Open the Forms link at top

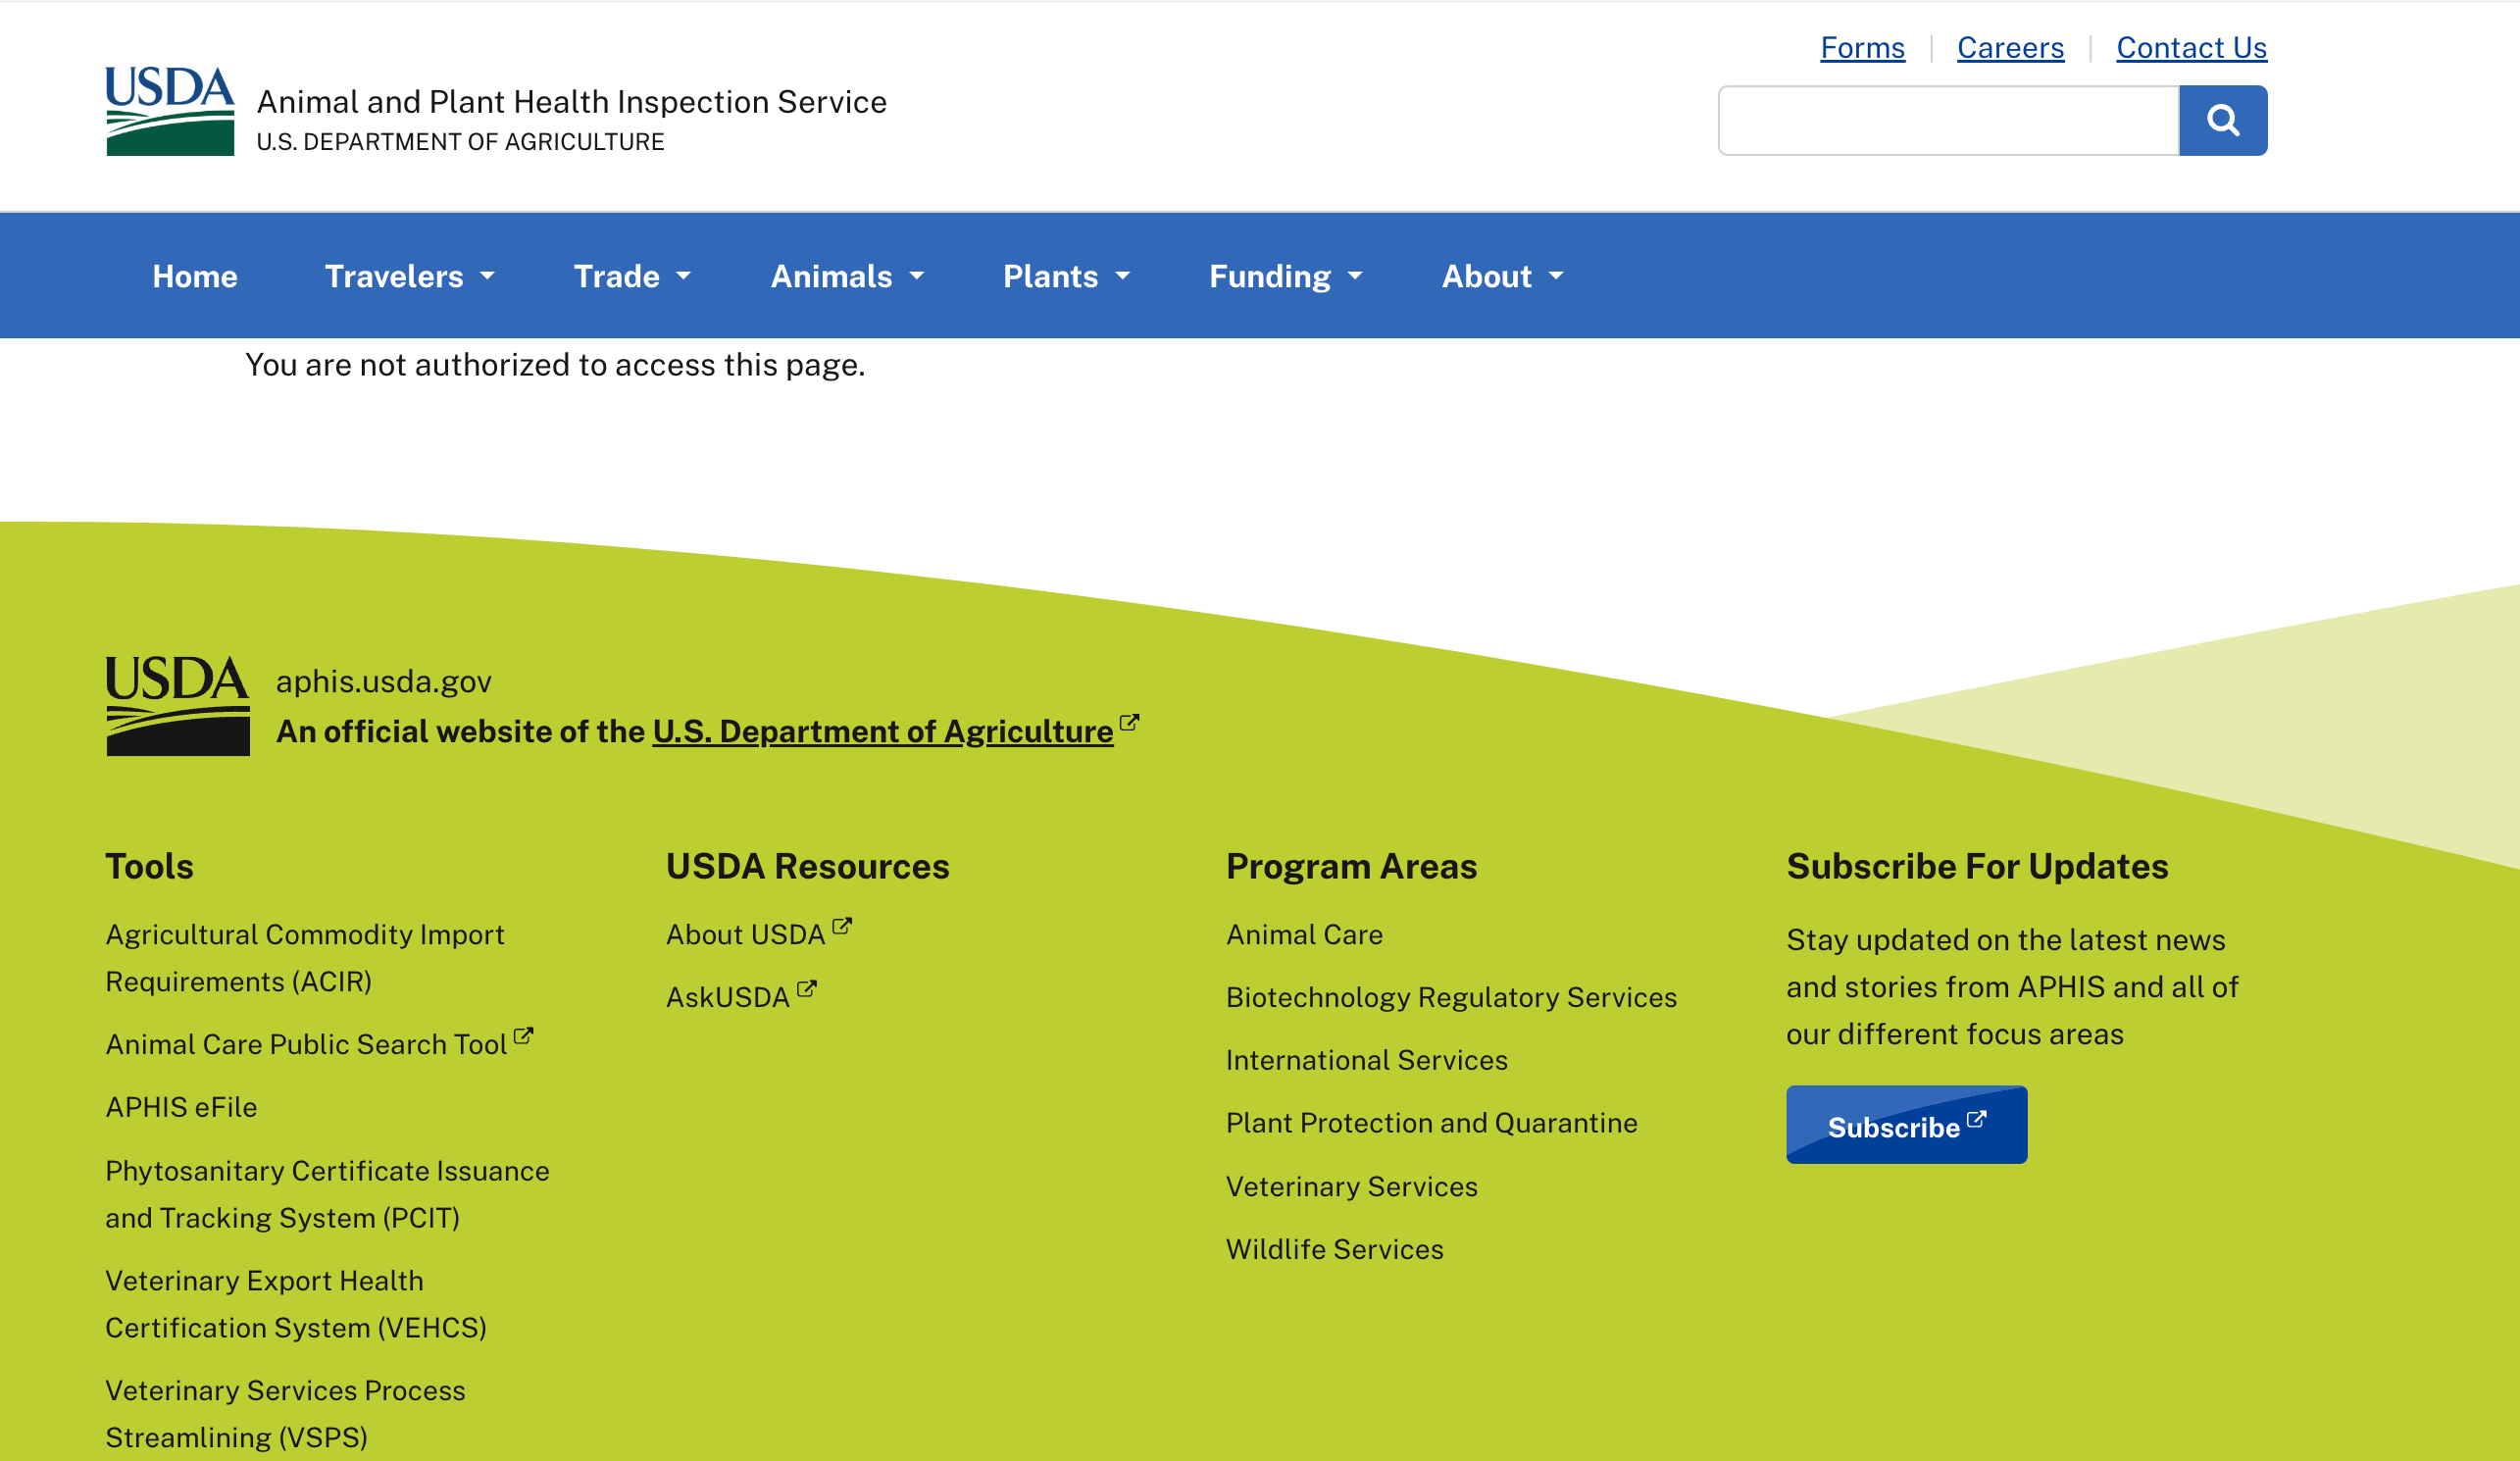pyautogui.click(x=1862, y=47)
